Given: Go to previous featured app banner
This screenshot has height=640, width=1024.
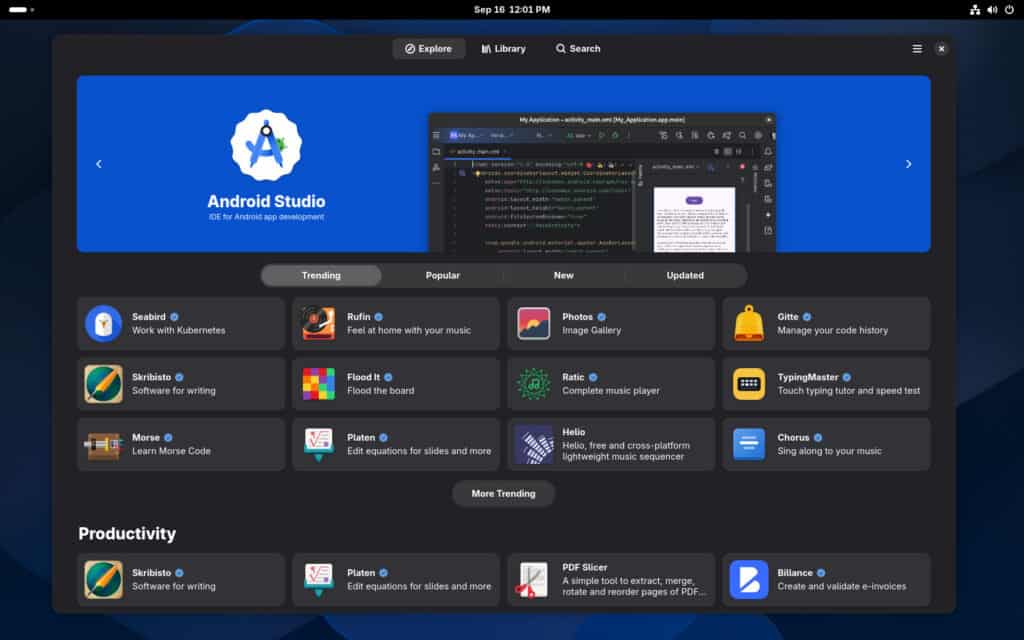Looking at the screenshot, I should click(x=99, y=164).
